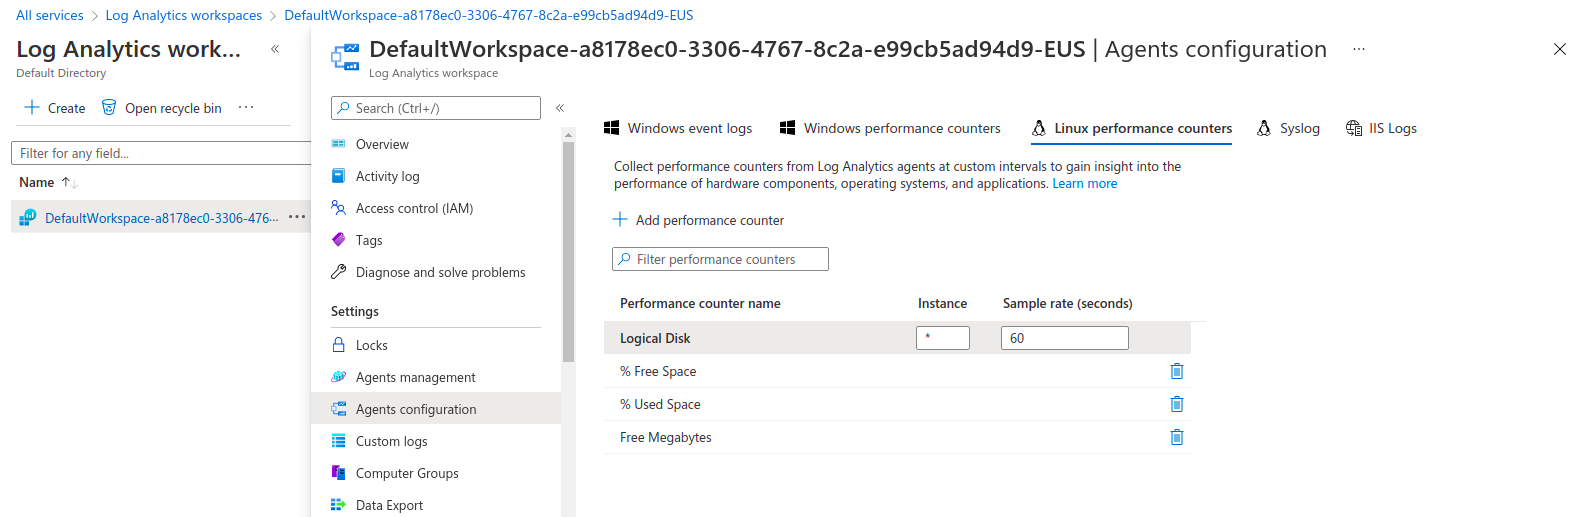The width and height of the screenshot is (1596, 517).
Task: Open ellipsis menu next to Open recycle bin
Action: pyautogui.click(x=246, y=107)
